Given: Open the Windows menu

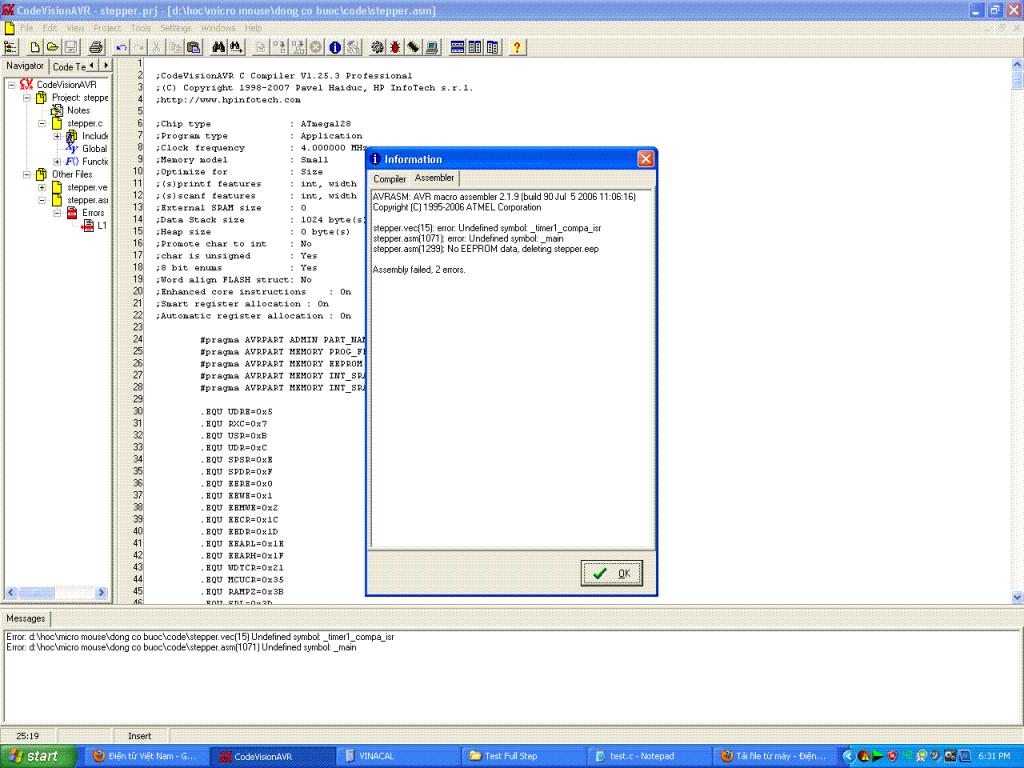Looking at the screenshot, I should (218, 28).
